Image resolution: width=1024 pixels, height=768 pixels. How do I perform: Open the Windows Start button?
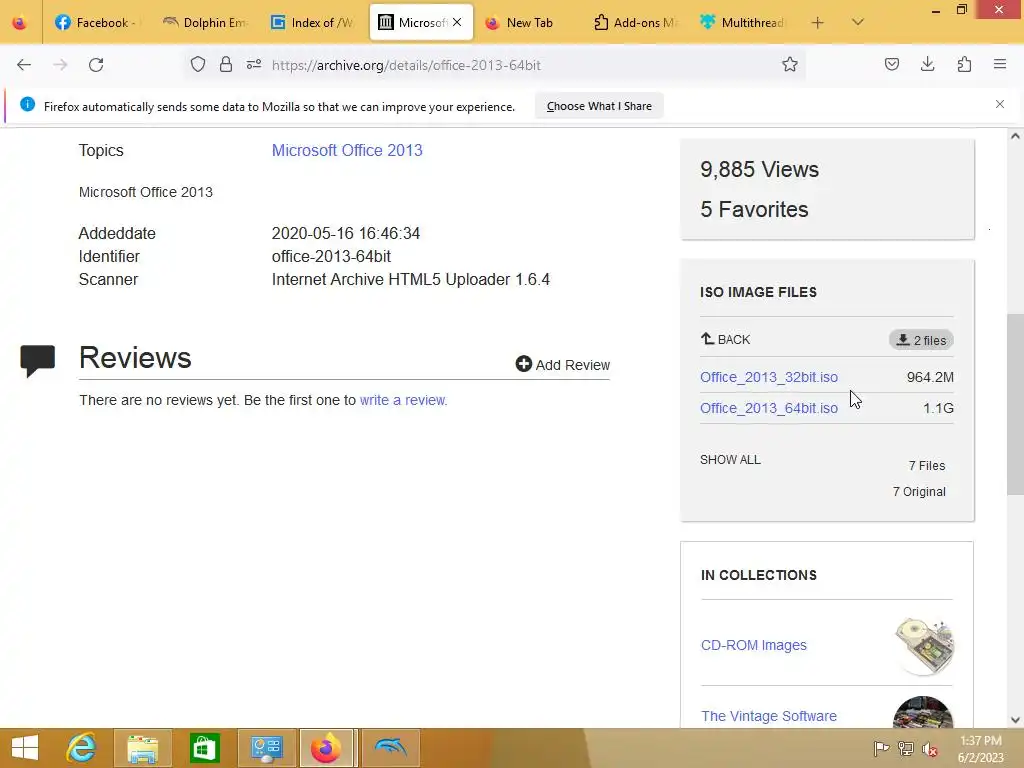tap(25, 748)
